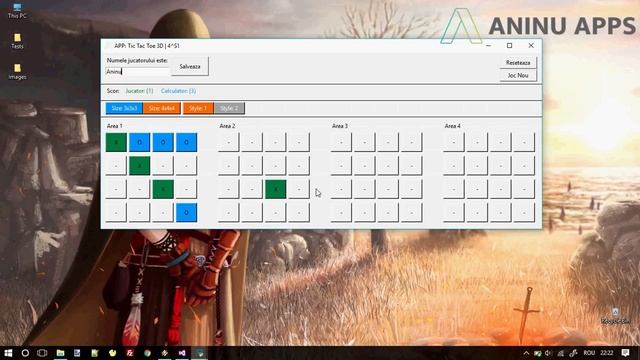Start a new game with Joc Nou

pyautogui.click(x=518, y=76)
